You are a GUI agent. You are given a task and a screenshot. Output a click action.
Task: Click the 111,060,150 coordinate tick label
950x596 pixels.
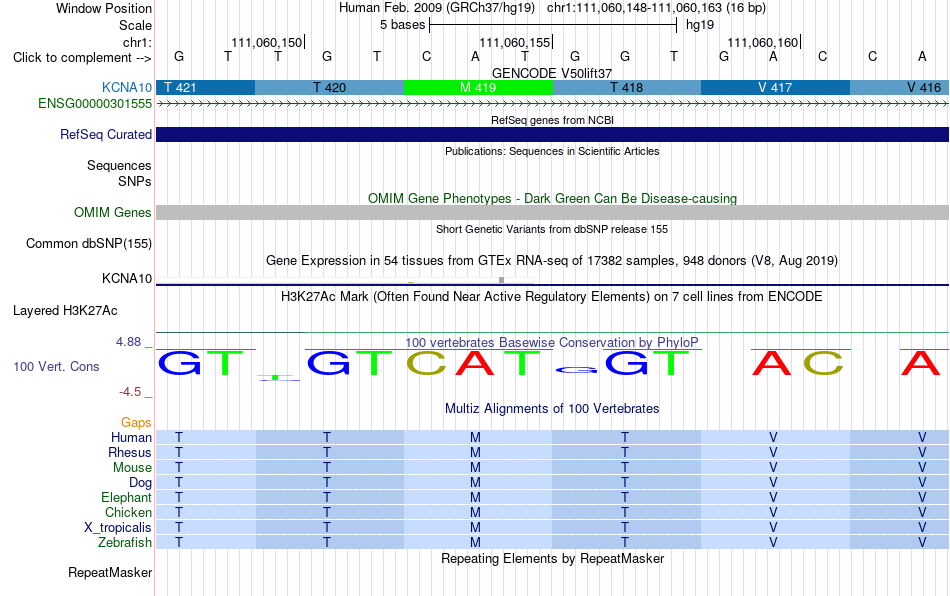[266, 42]
